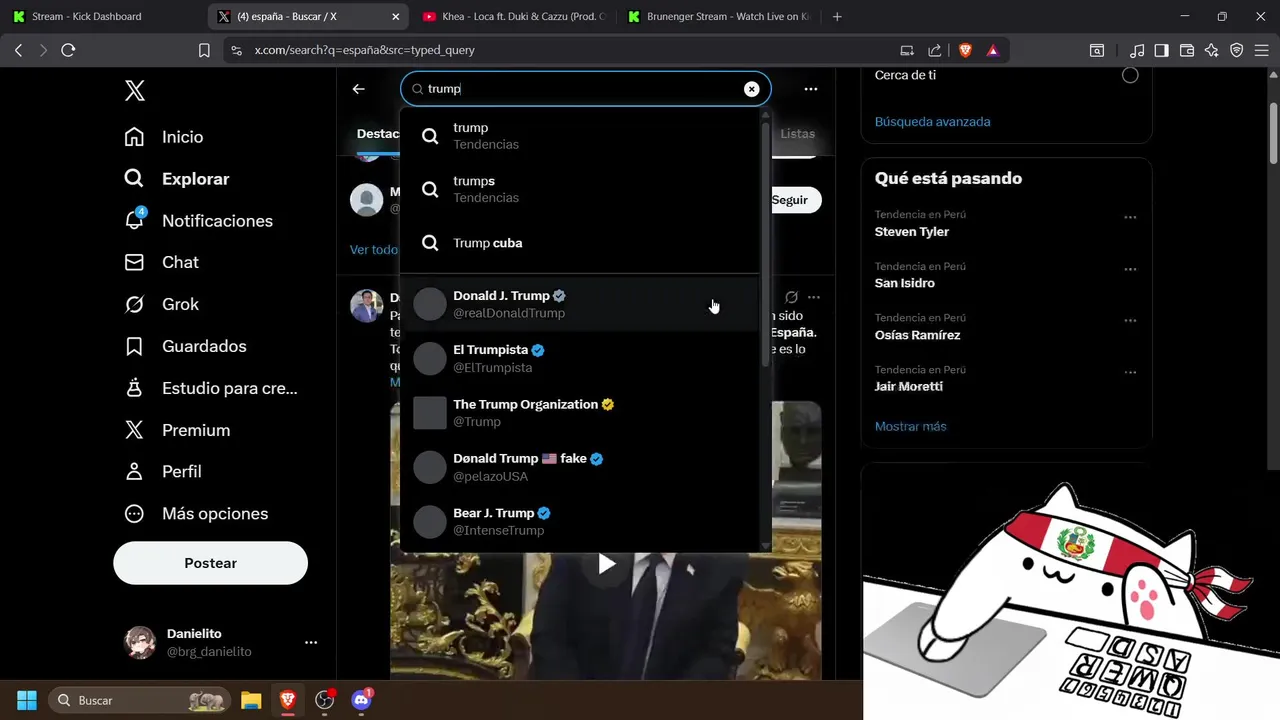Open Brave VPN shield icon
The height and width of the screenshot is (720, 1280).
(1237, 50)
